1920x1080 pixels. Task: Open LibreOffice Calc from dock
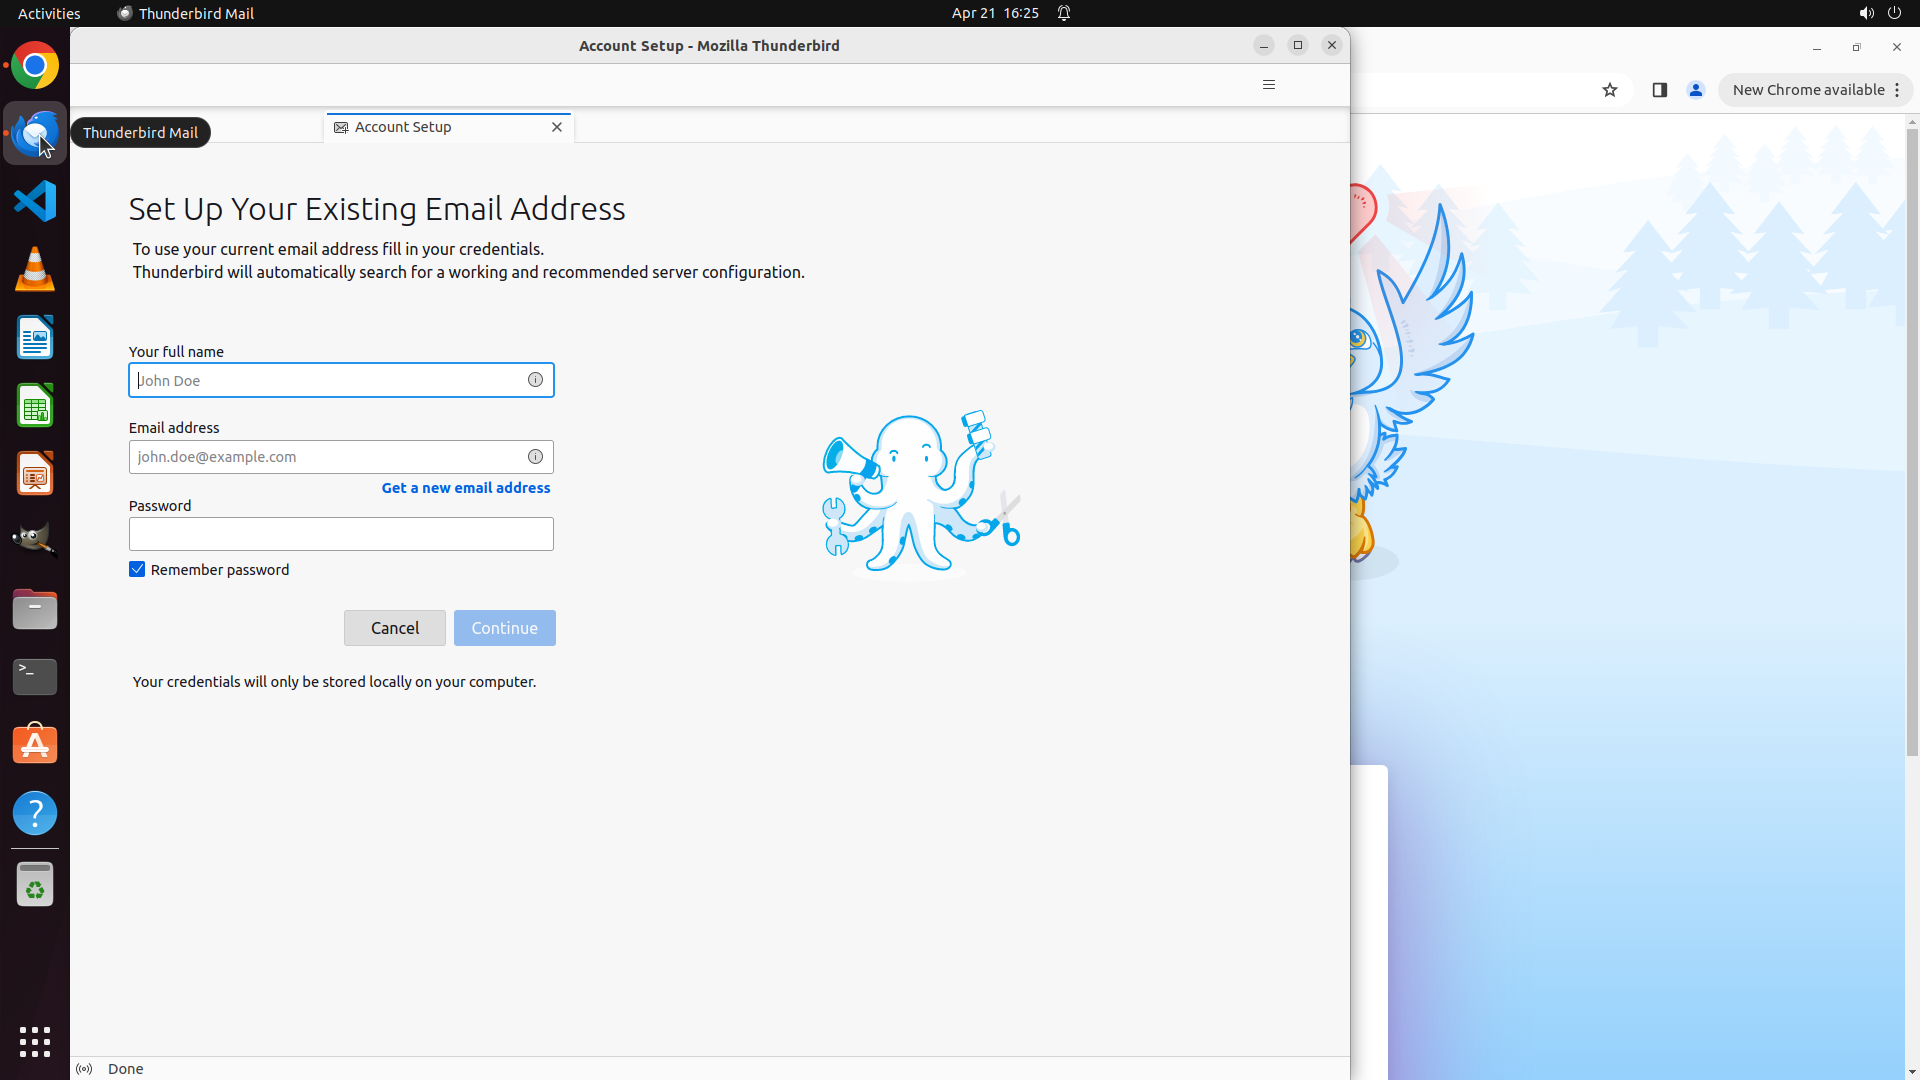(35, 406)
